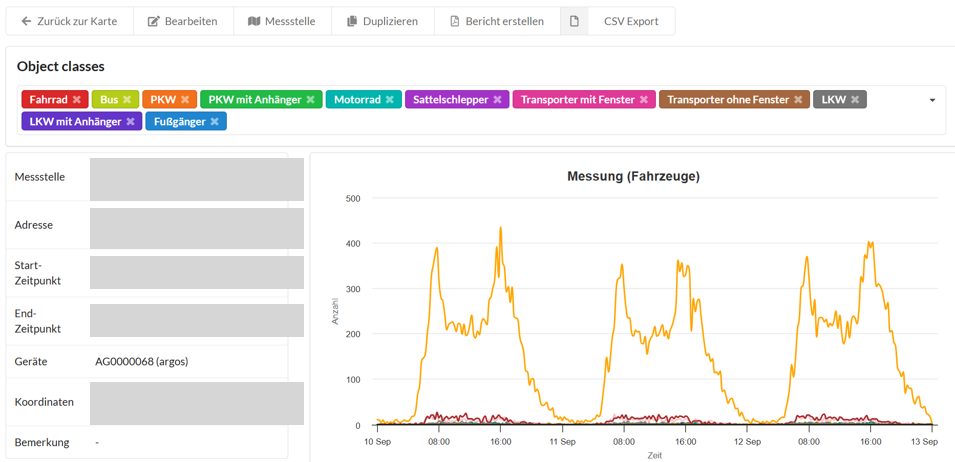Click the End-Zeitpunkt field label
The image size is (955, 462).
coord(38,321)
